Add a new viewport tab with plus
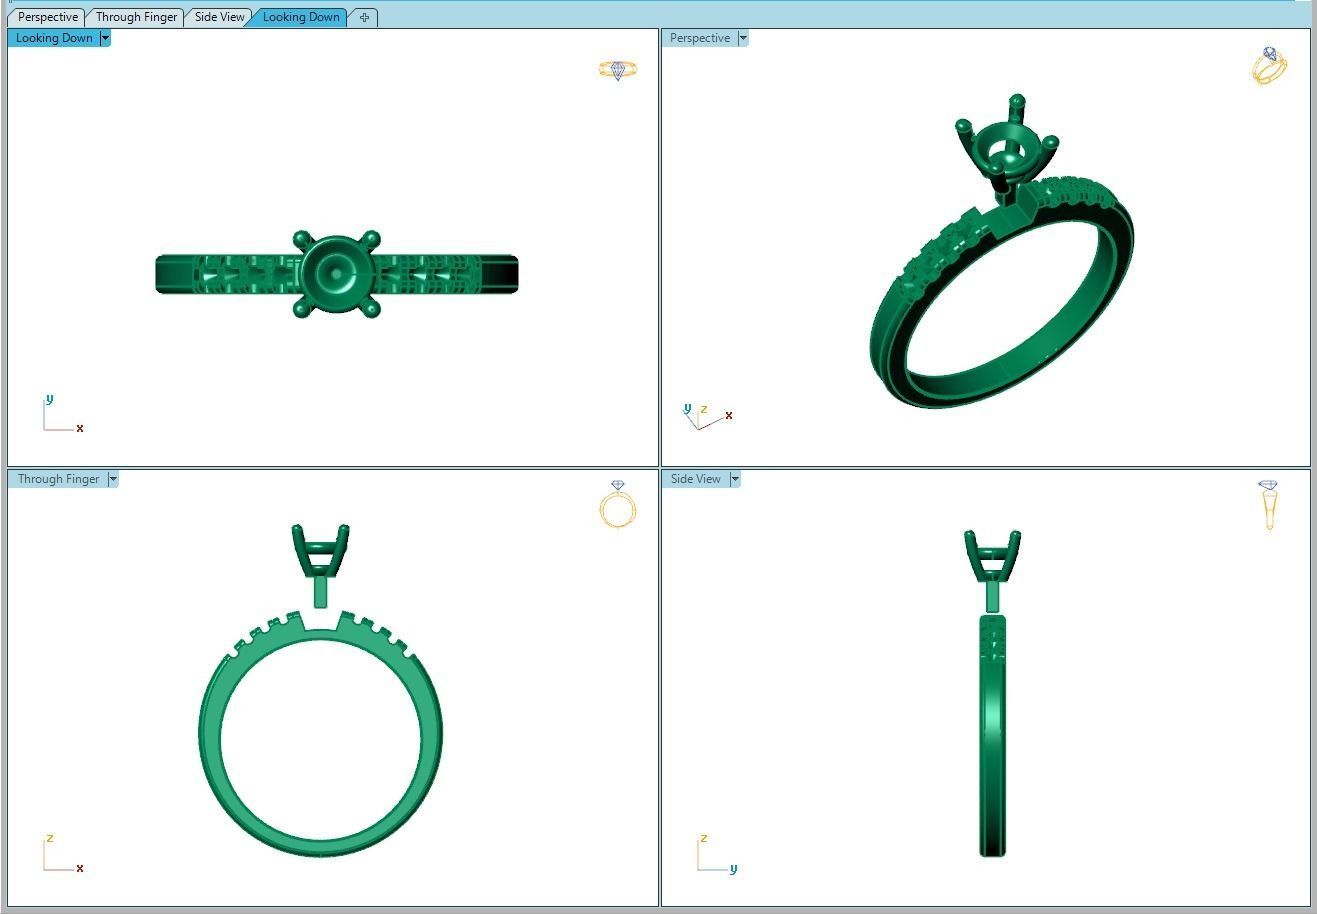 coord(364,17)
